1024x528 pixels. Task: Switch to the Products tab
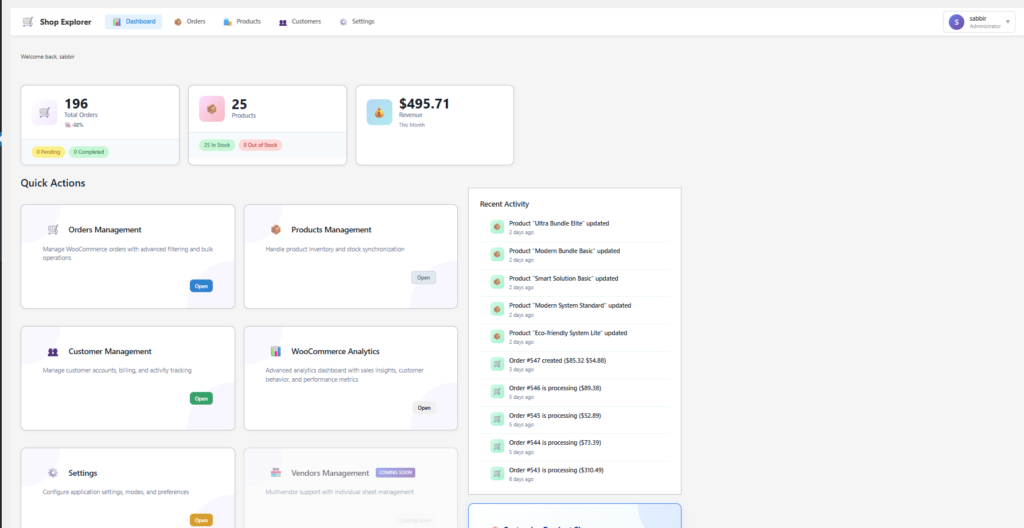click(x=242, y=22)
